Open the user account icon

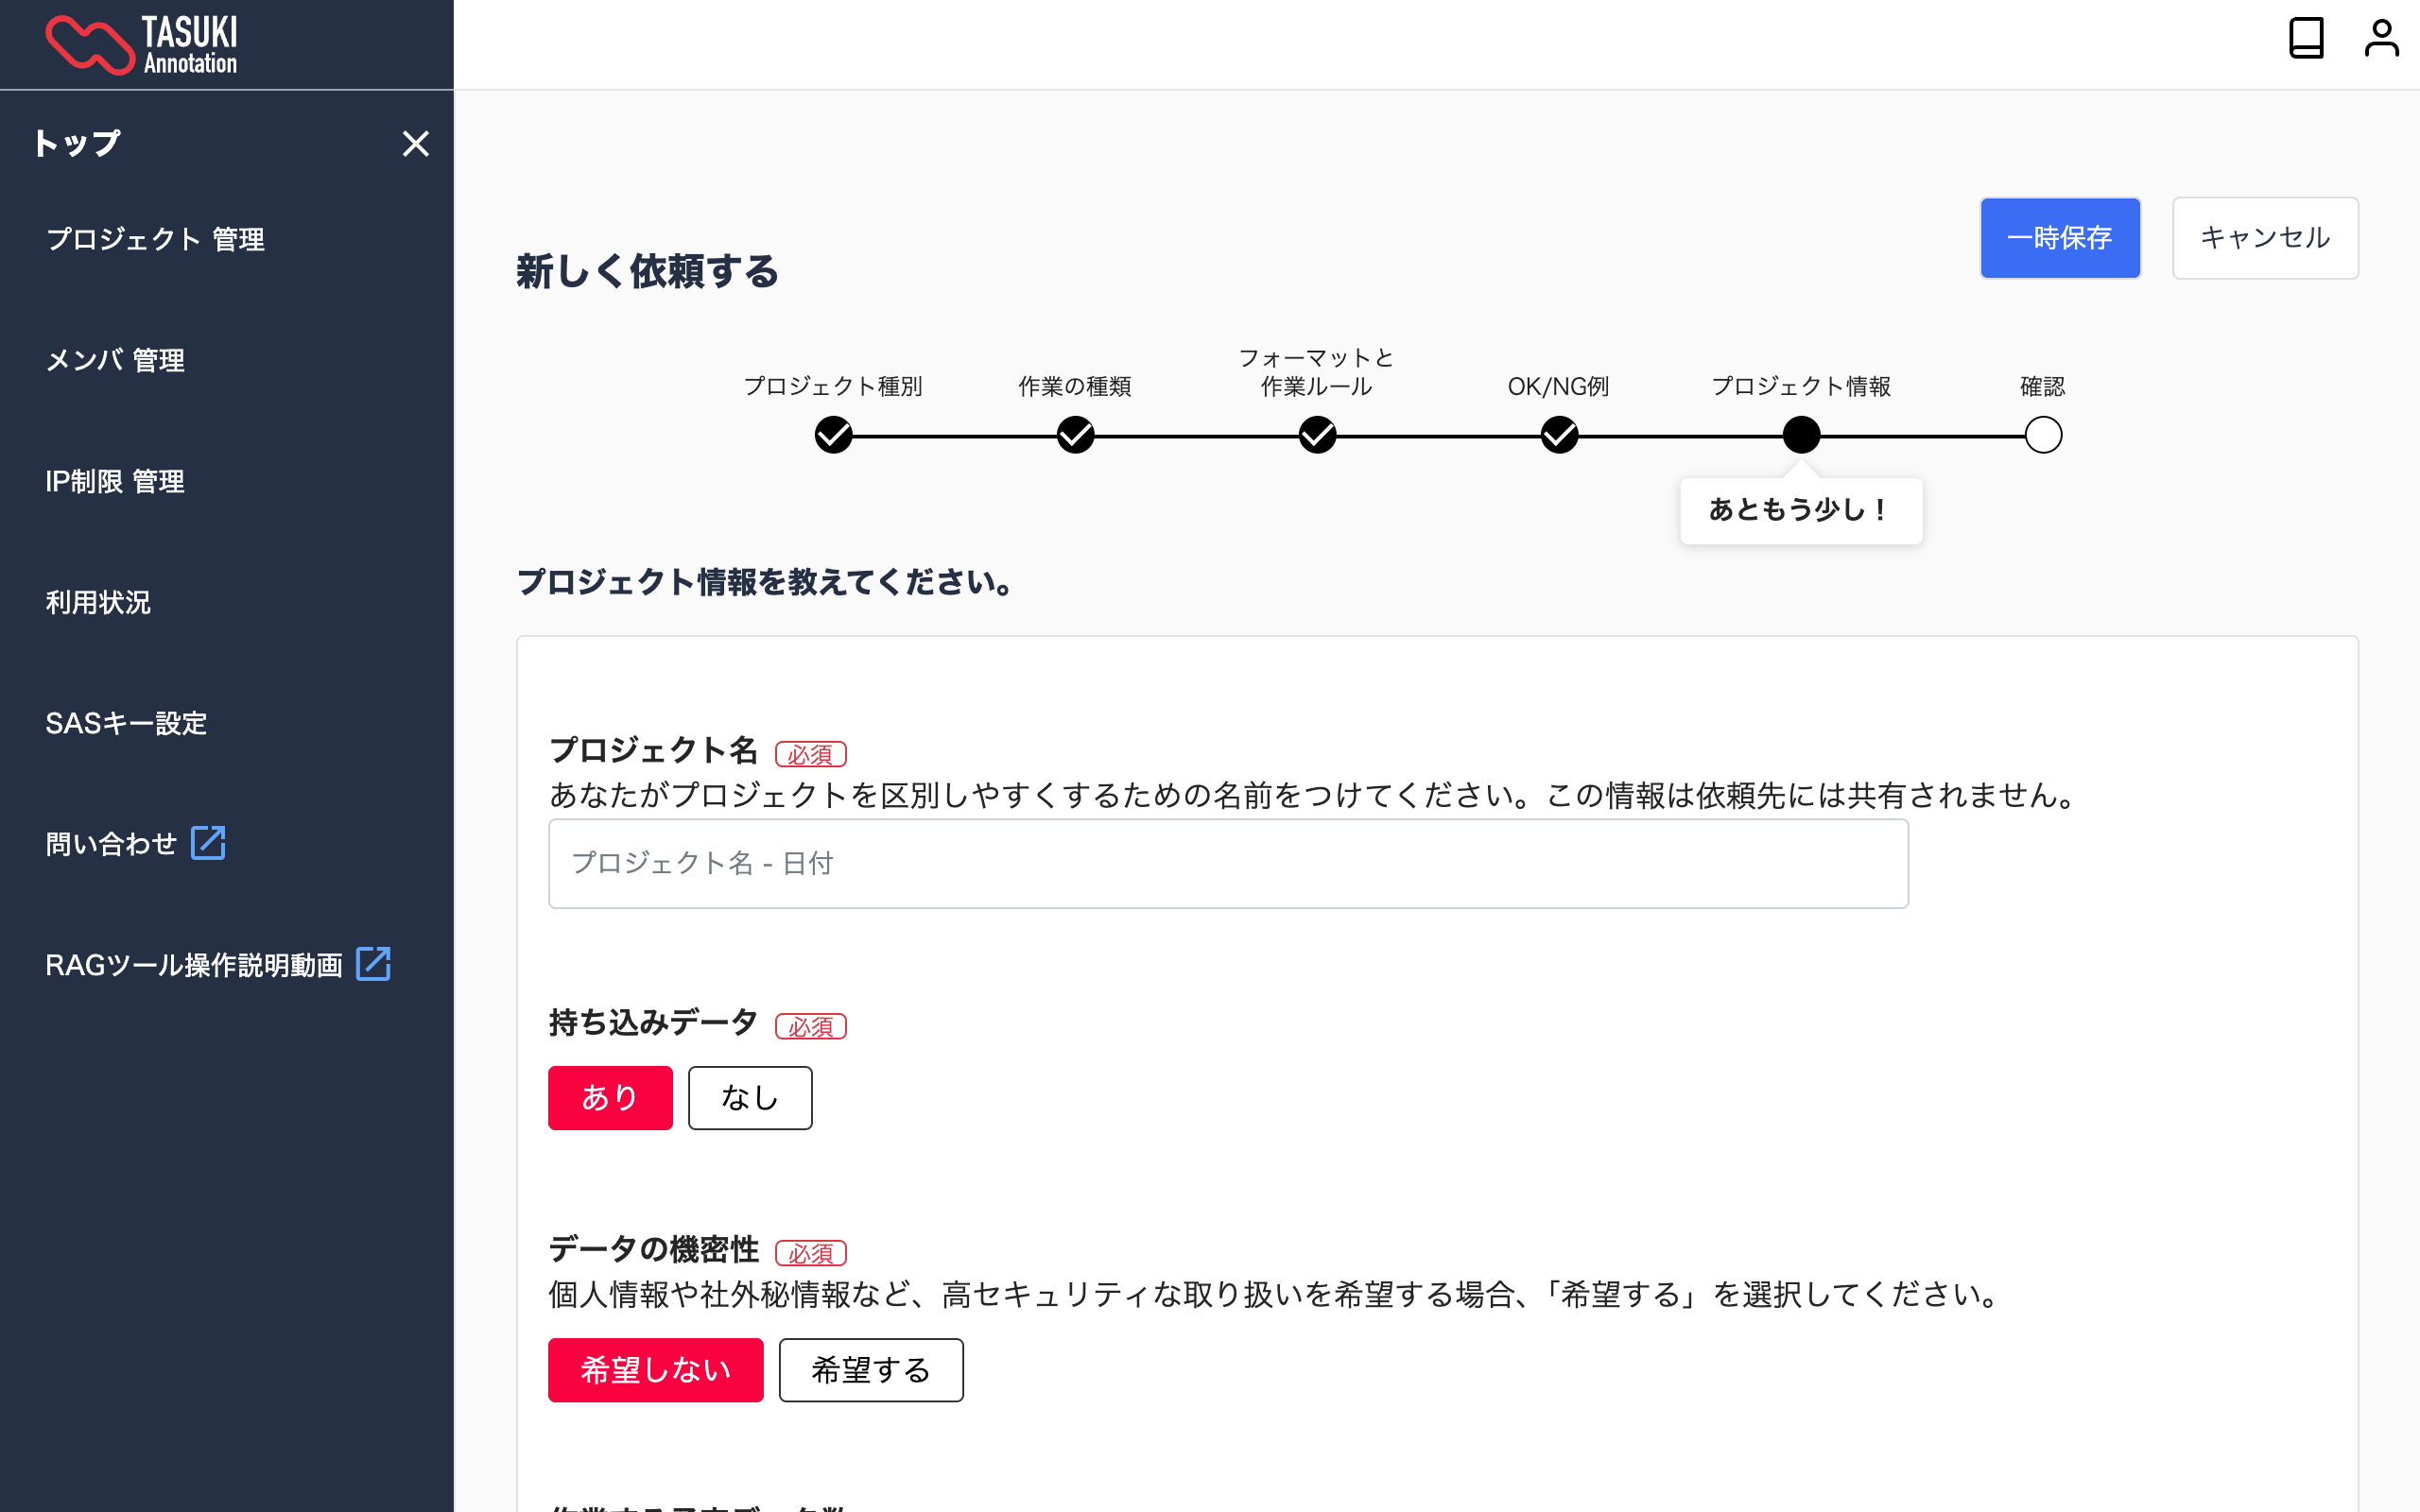point(2381,40)
